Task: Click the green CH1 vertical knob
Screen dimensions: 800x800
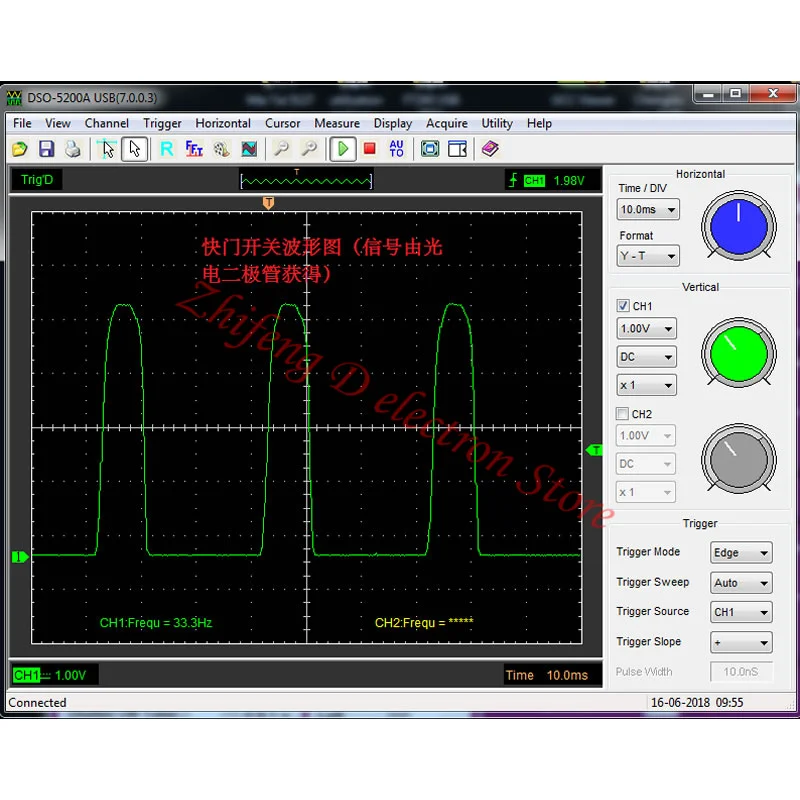Action: [739, 353]
